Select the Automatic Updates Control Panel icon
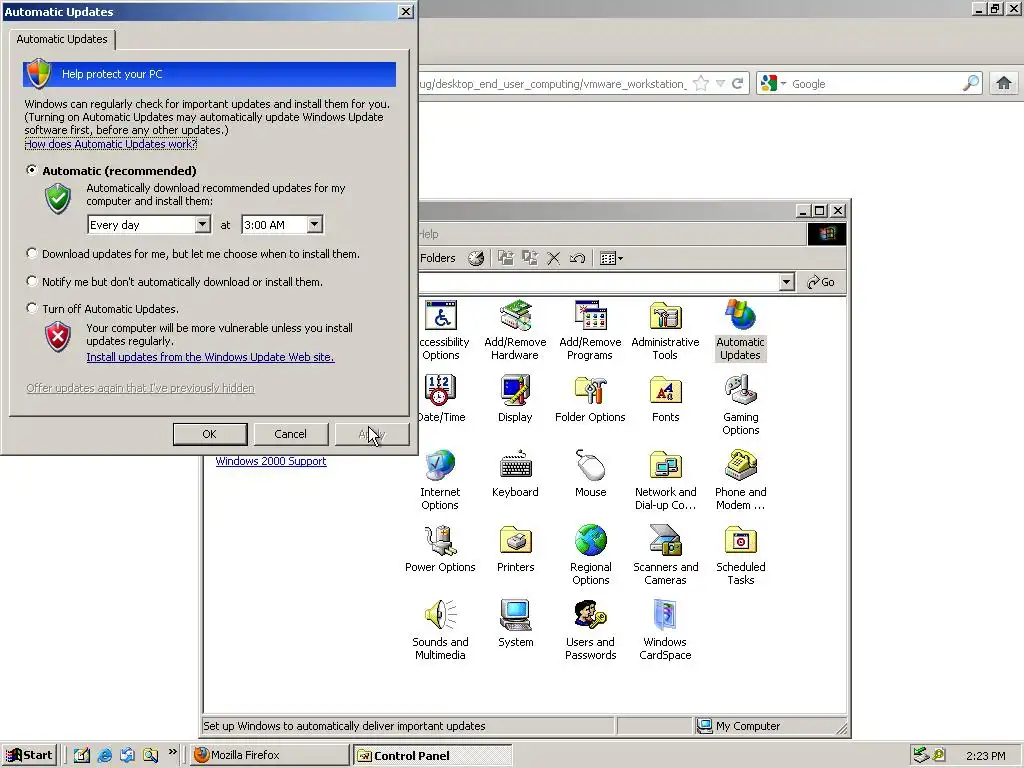The height and width of the screenshot is (768, 1024). pyautogui.click(x=741, y=330)
